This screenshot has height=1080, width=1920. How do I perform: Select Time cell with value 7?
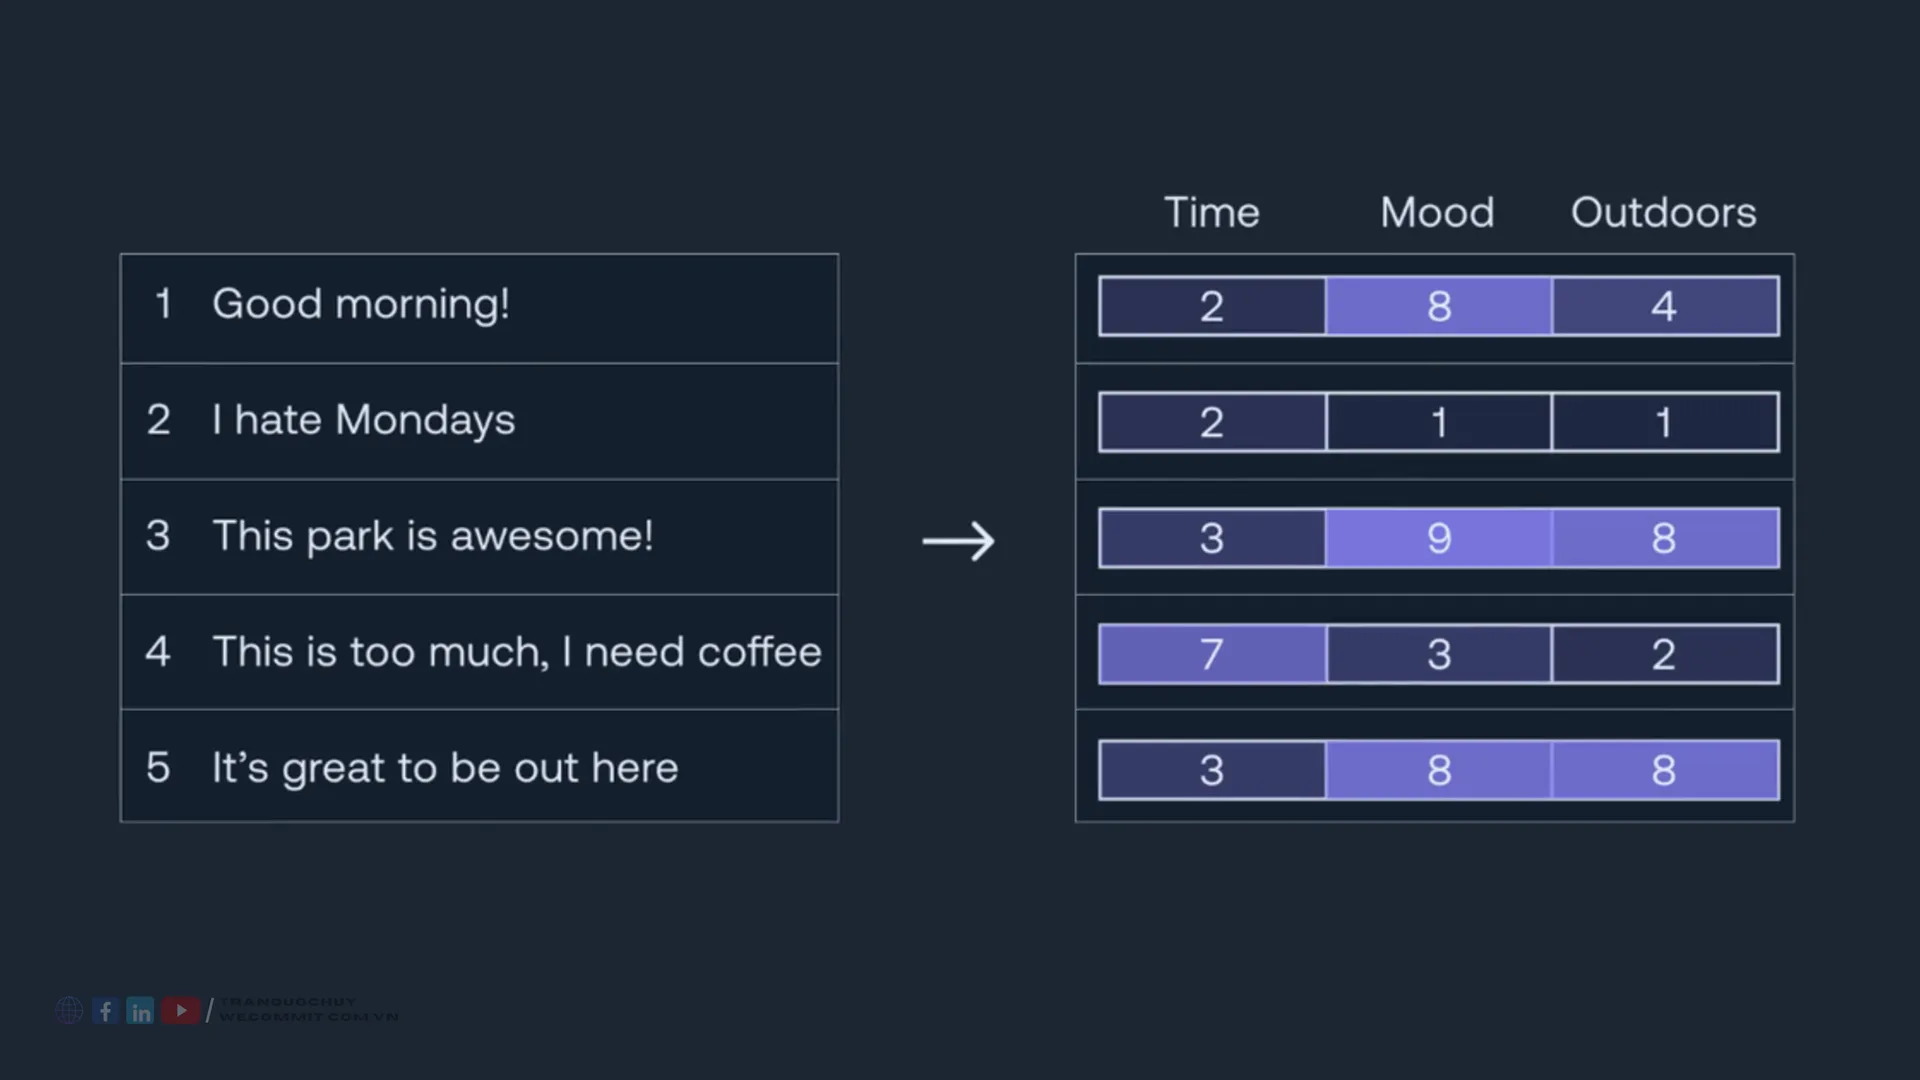(x=1212, y=654)
